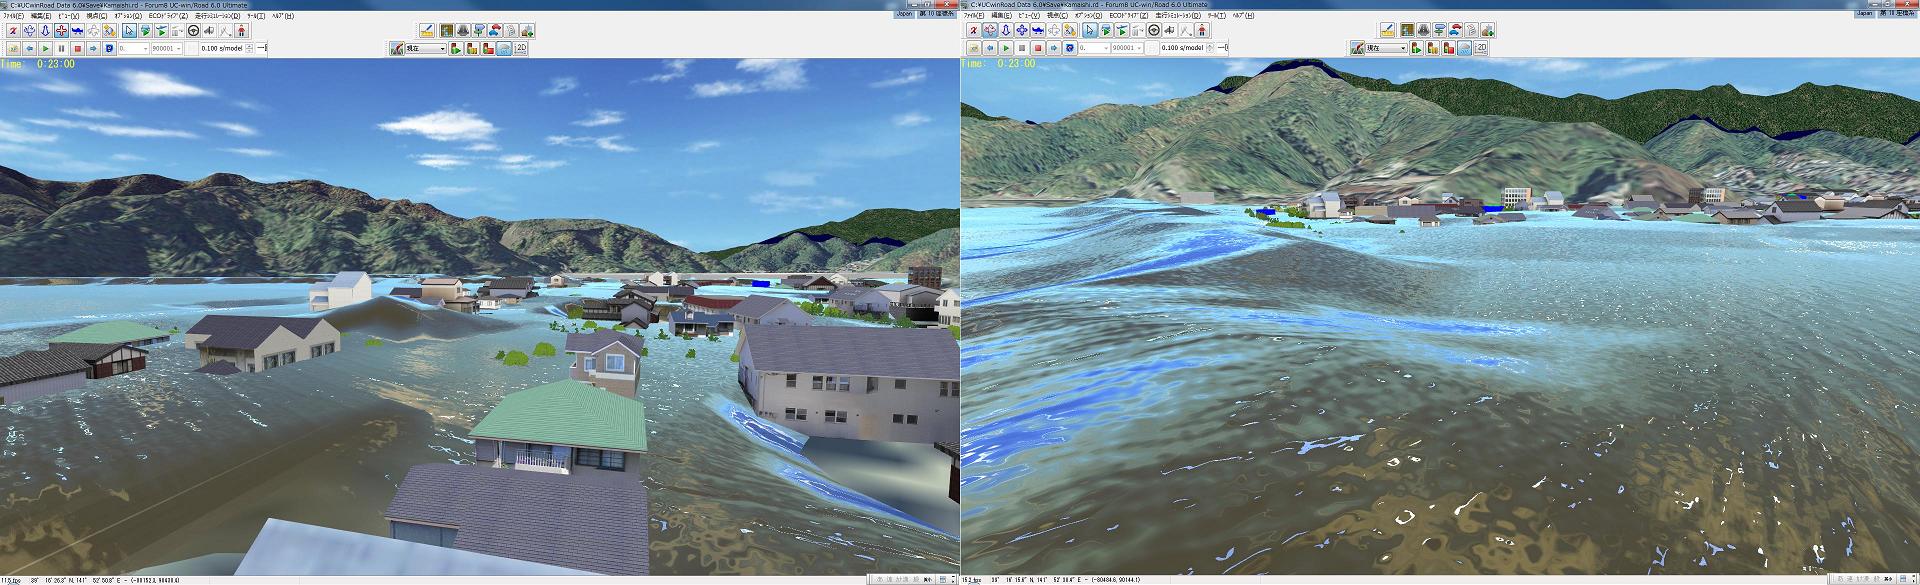This screenshot has width=1920, height=585.
Task: Stop the simulation with red square in right window
Action: (1037, 48)
